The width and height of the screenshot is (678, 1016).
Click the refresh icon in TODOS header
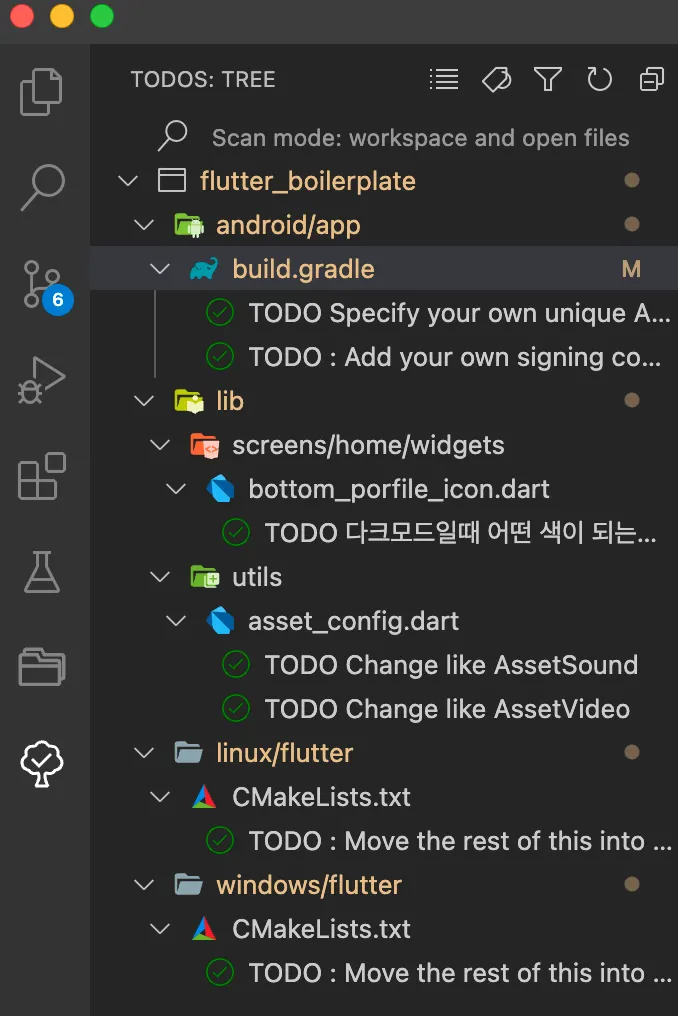pyautogui.click(x=599, y=80)
